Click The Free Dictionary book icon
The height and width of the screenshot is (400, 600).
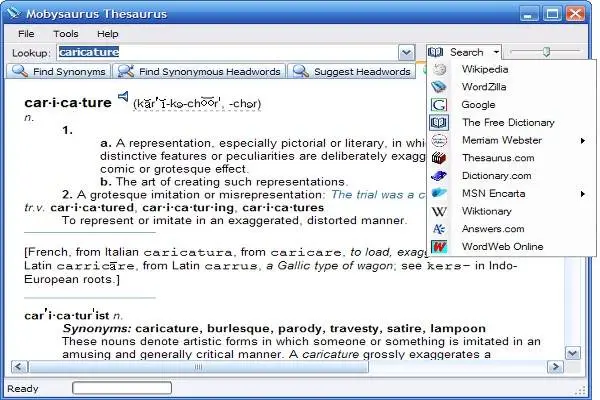point(439,122)
